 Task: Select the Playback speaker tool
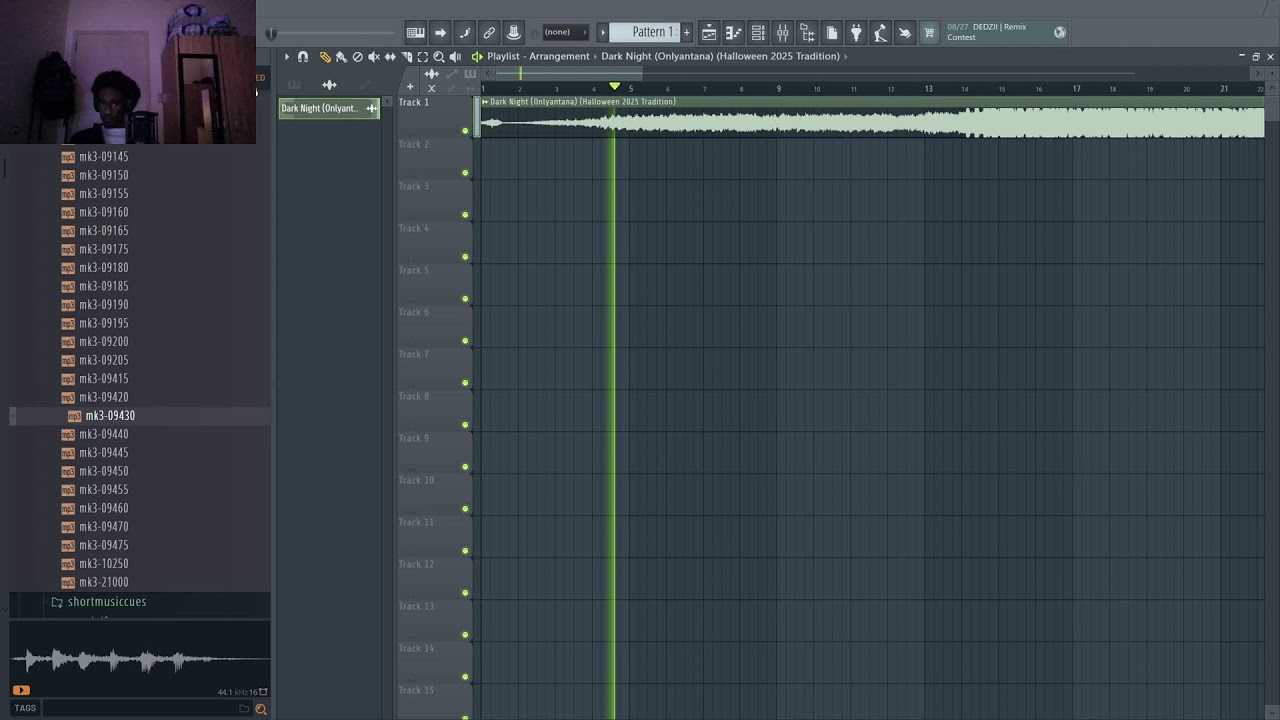click(455, 57)
